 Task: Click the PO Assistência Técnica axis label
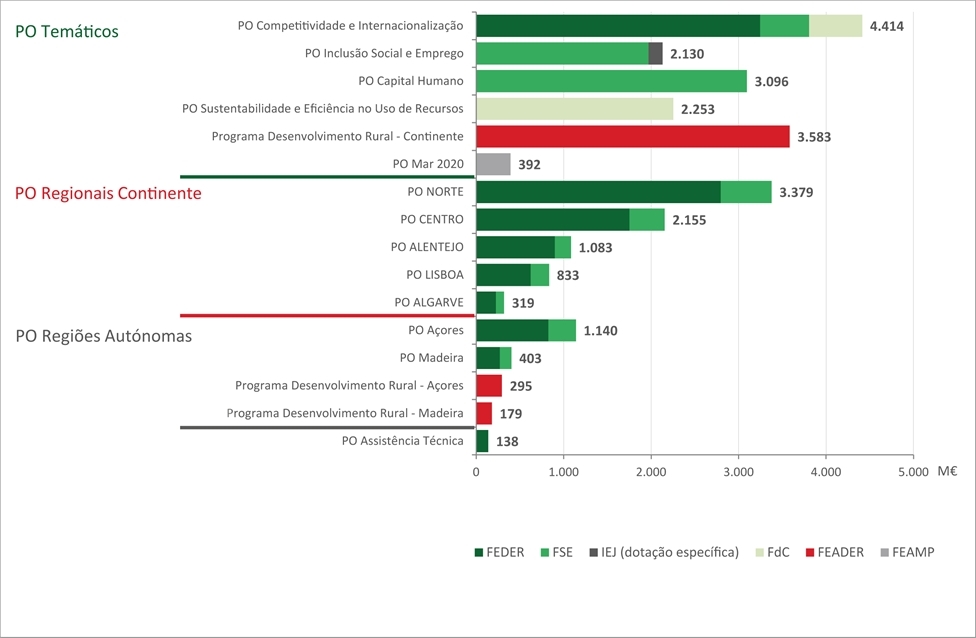pyautogui.click(x=402, y=440)
